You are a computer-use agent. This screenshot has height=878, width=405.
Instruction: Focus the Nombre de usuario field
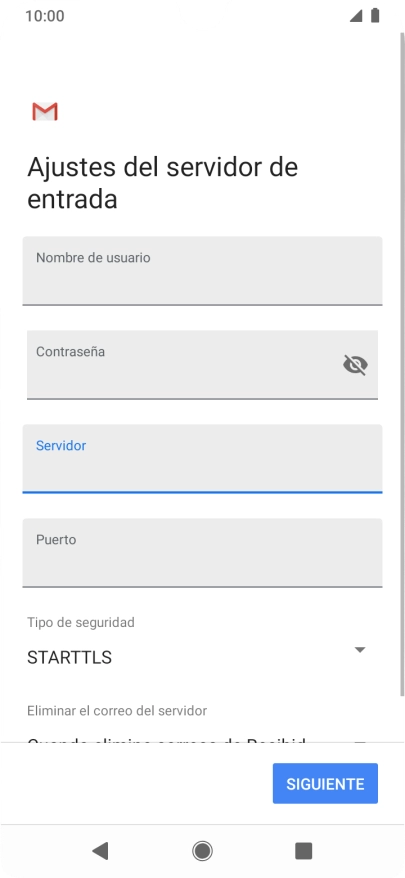tap(202, 271)
